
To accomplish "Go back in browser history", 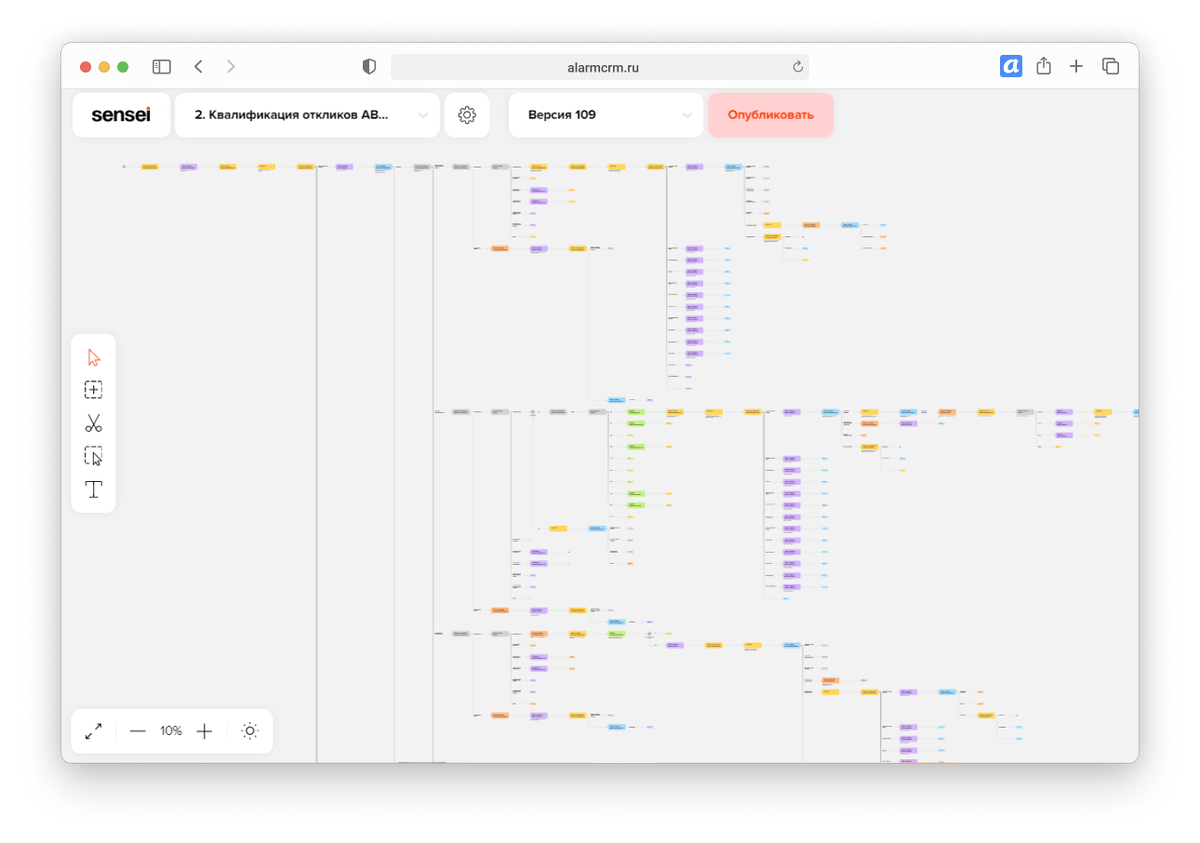I will click(198, 67).
